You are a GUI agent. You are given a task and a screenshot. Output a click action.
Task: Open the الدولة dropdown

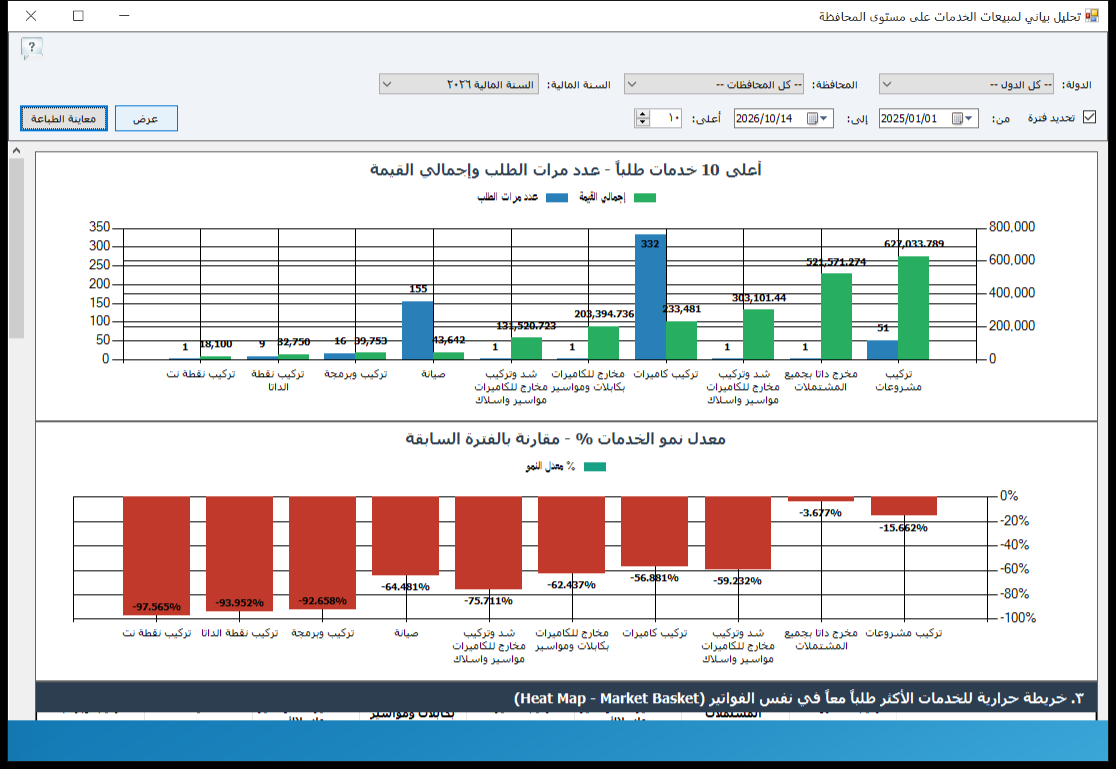[968, 85]
